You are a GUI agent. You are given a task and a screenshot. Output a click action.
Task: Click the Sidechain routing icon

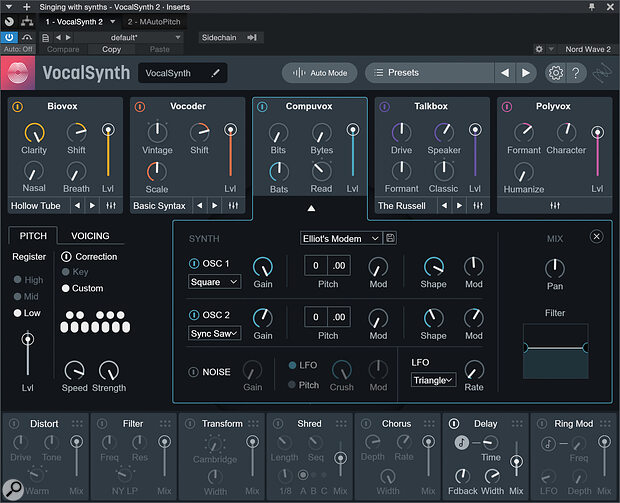click(252, 37)
